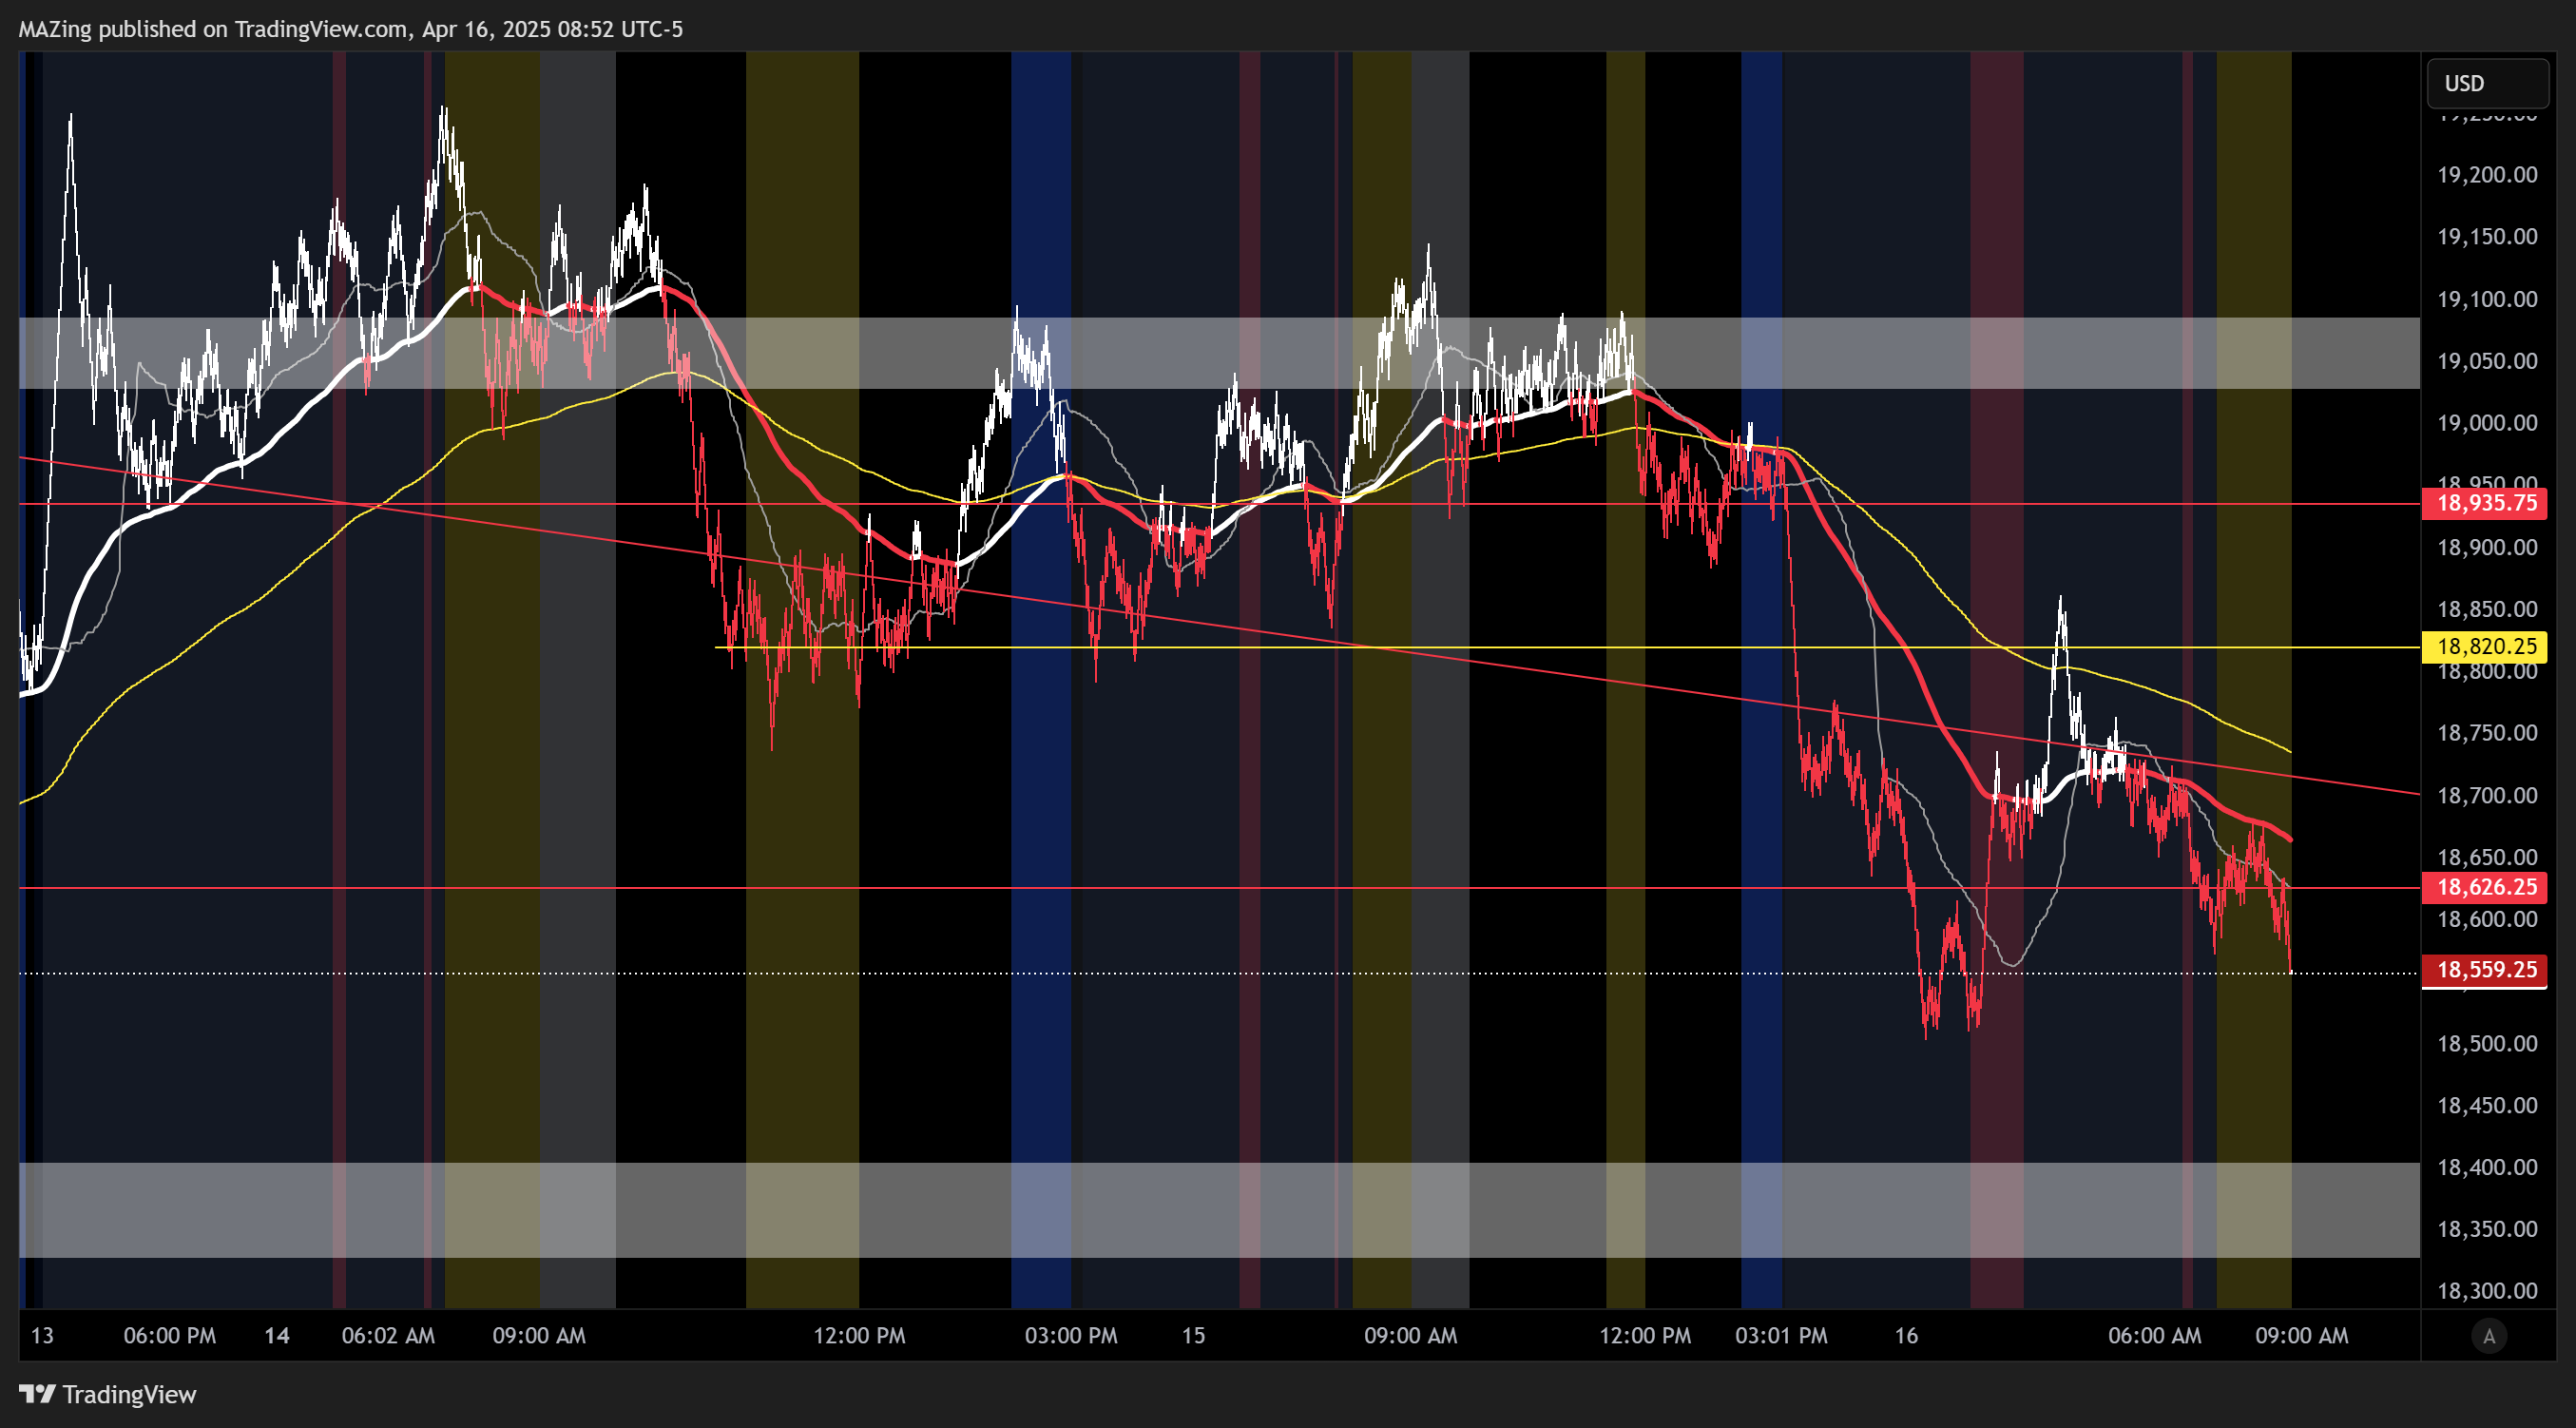The image size is (2576, 1428).
Task: Click the 18,450.00 price axis value
Action: (2487, 1105)
